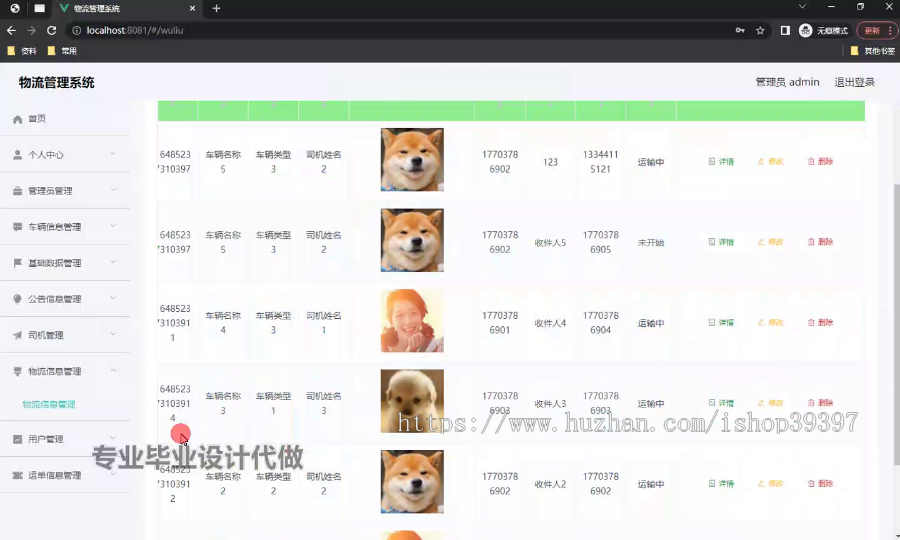Click the 物流信息管理 sidebar icon
Screen dimensions: 900x540
pyautogui.click(x=17, y=371)
